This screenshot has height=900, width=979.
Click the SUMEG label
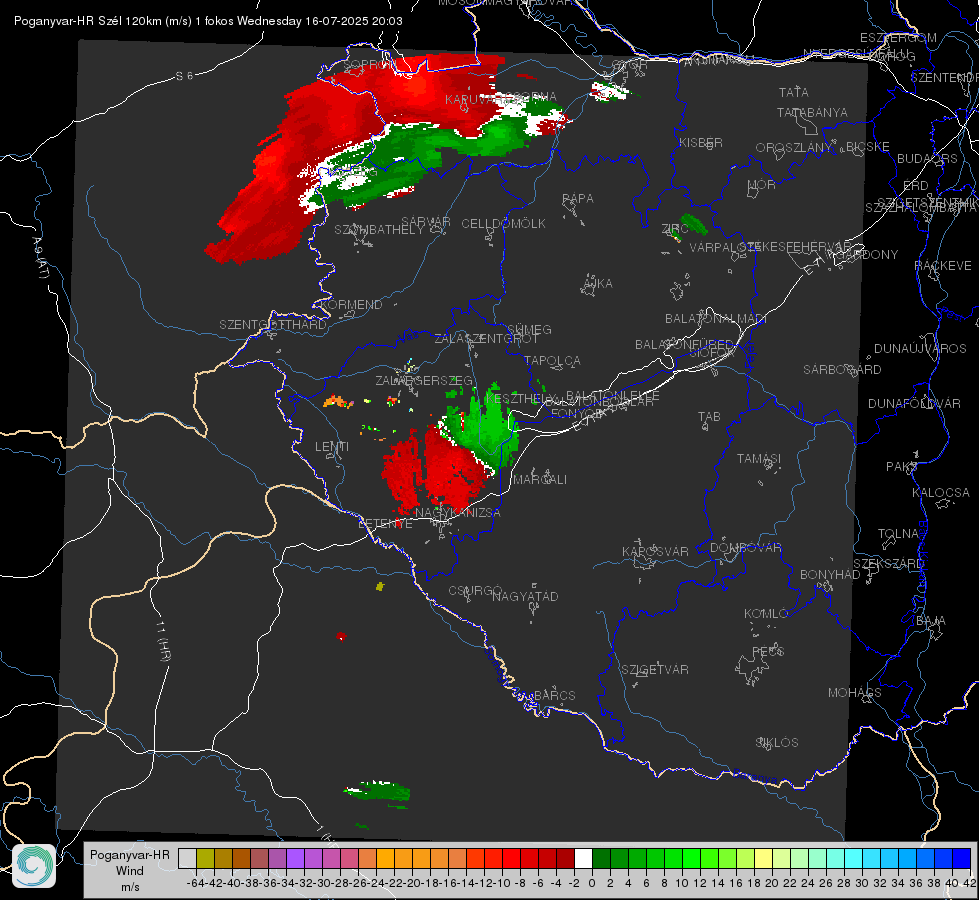(x=529, y=329)
